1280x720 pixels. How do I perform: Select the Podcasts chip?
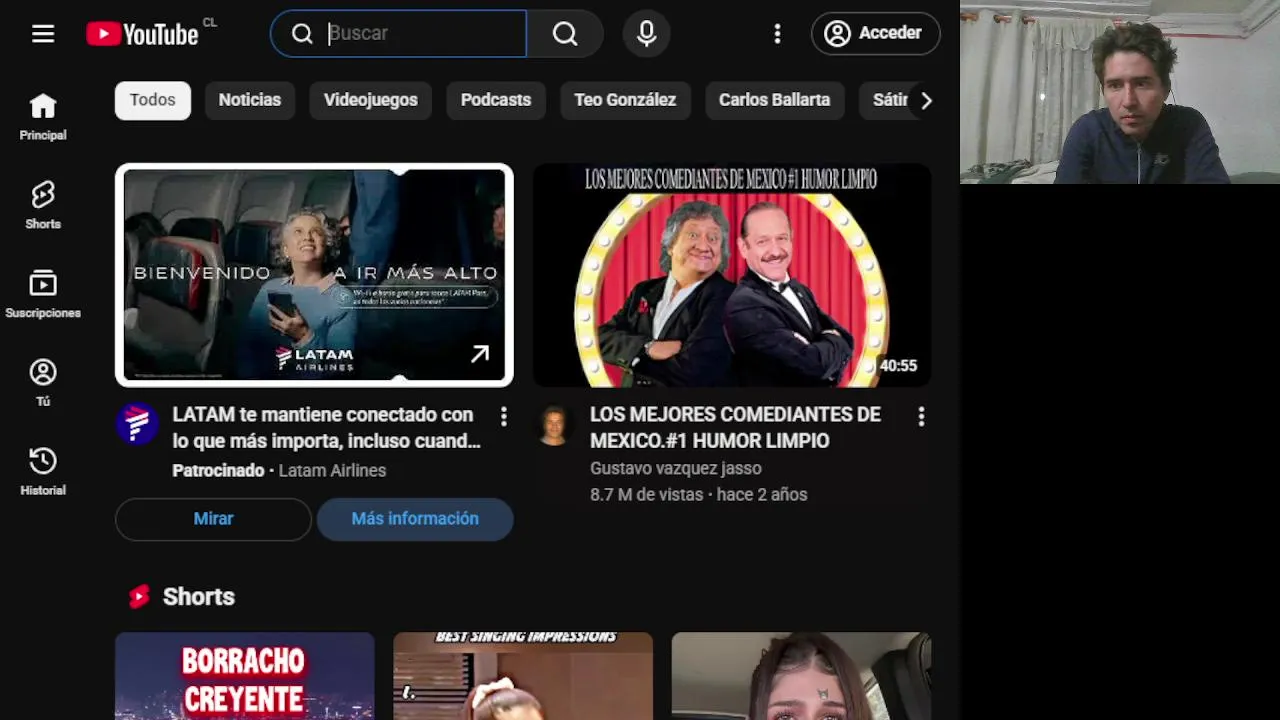click(x=496, y=100)
